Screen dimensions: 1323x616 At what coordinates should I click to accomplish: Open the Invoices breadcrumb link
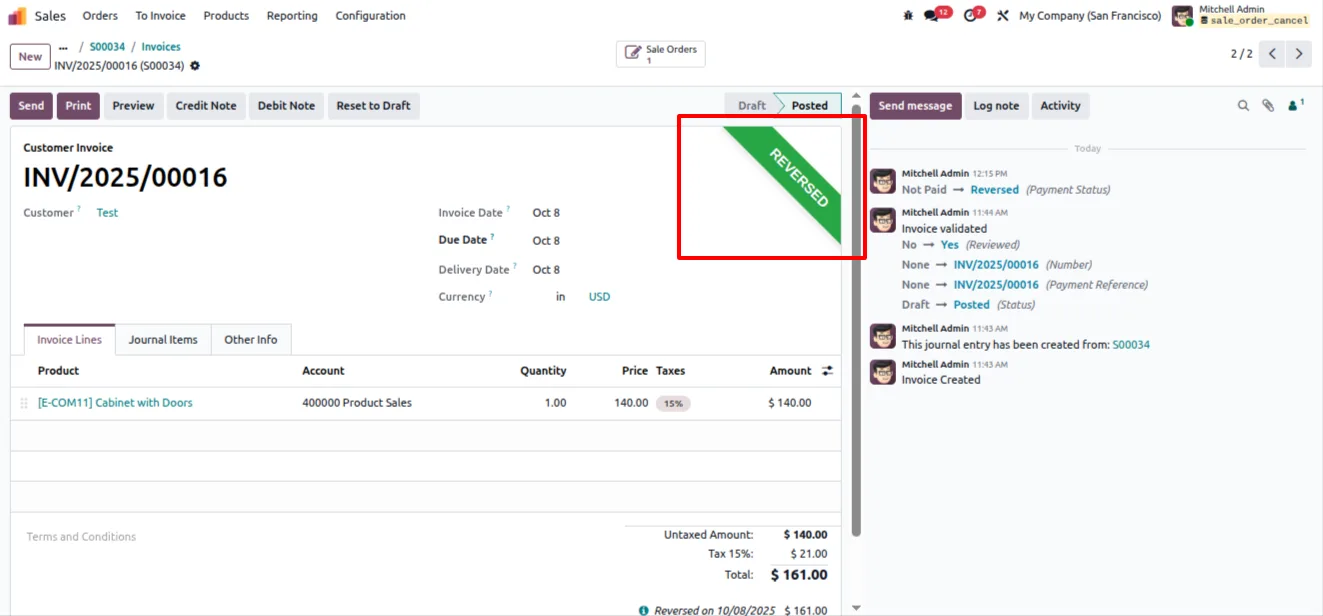tap(161, 47)
